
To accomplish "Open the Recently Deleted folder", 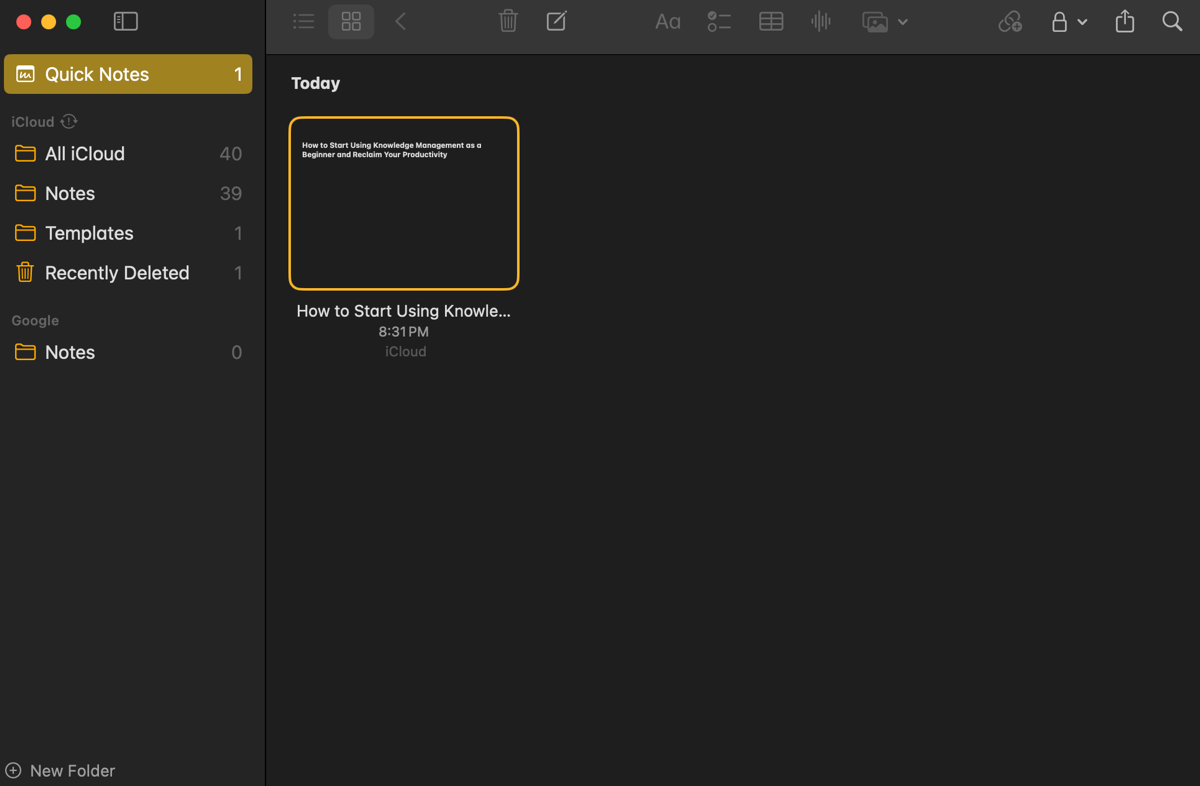I will (117, 272).
